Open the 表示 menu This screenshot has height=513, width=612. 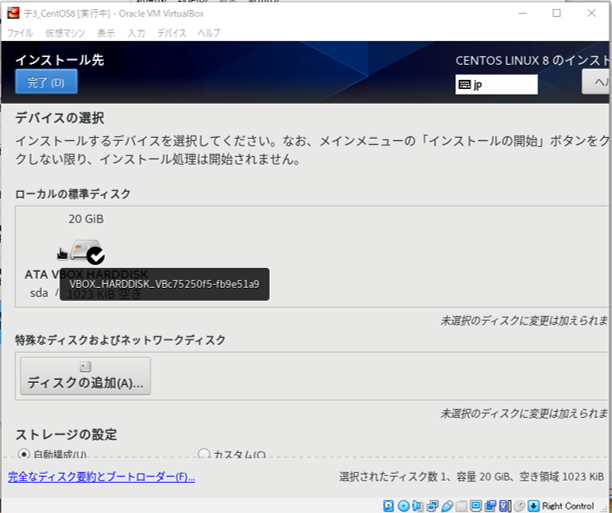pos(106,33)
